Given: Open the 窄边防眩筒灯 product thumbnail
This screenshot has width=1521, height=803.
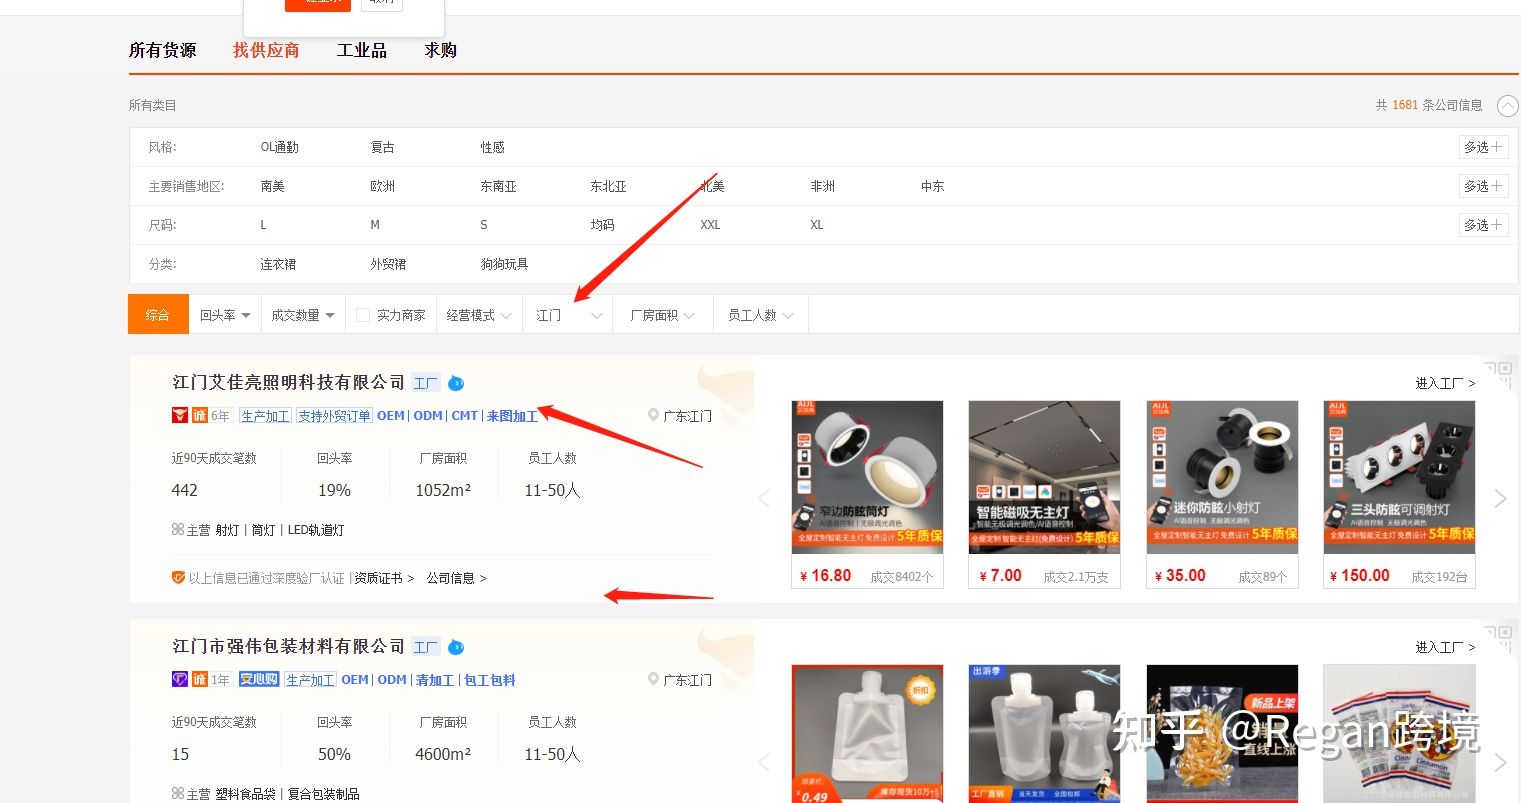Looking at the screenshot, I should pos(867,477).
